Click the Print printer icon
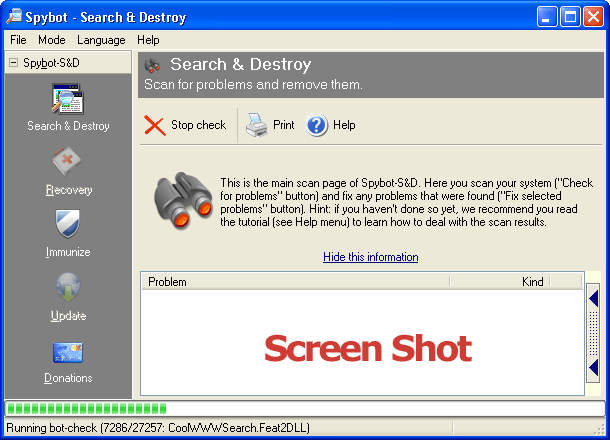 click(x=257, y=125)
